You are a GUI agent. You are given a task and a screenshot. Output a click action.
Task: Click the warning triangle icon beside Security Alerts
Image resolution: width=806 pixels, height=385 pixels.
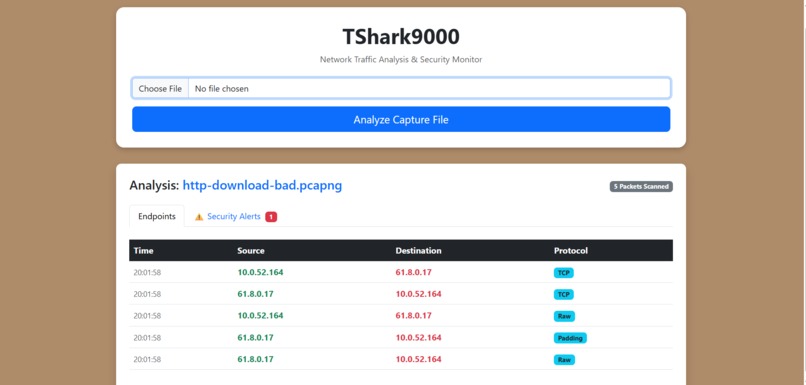(199, 217)
